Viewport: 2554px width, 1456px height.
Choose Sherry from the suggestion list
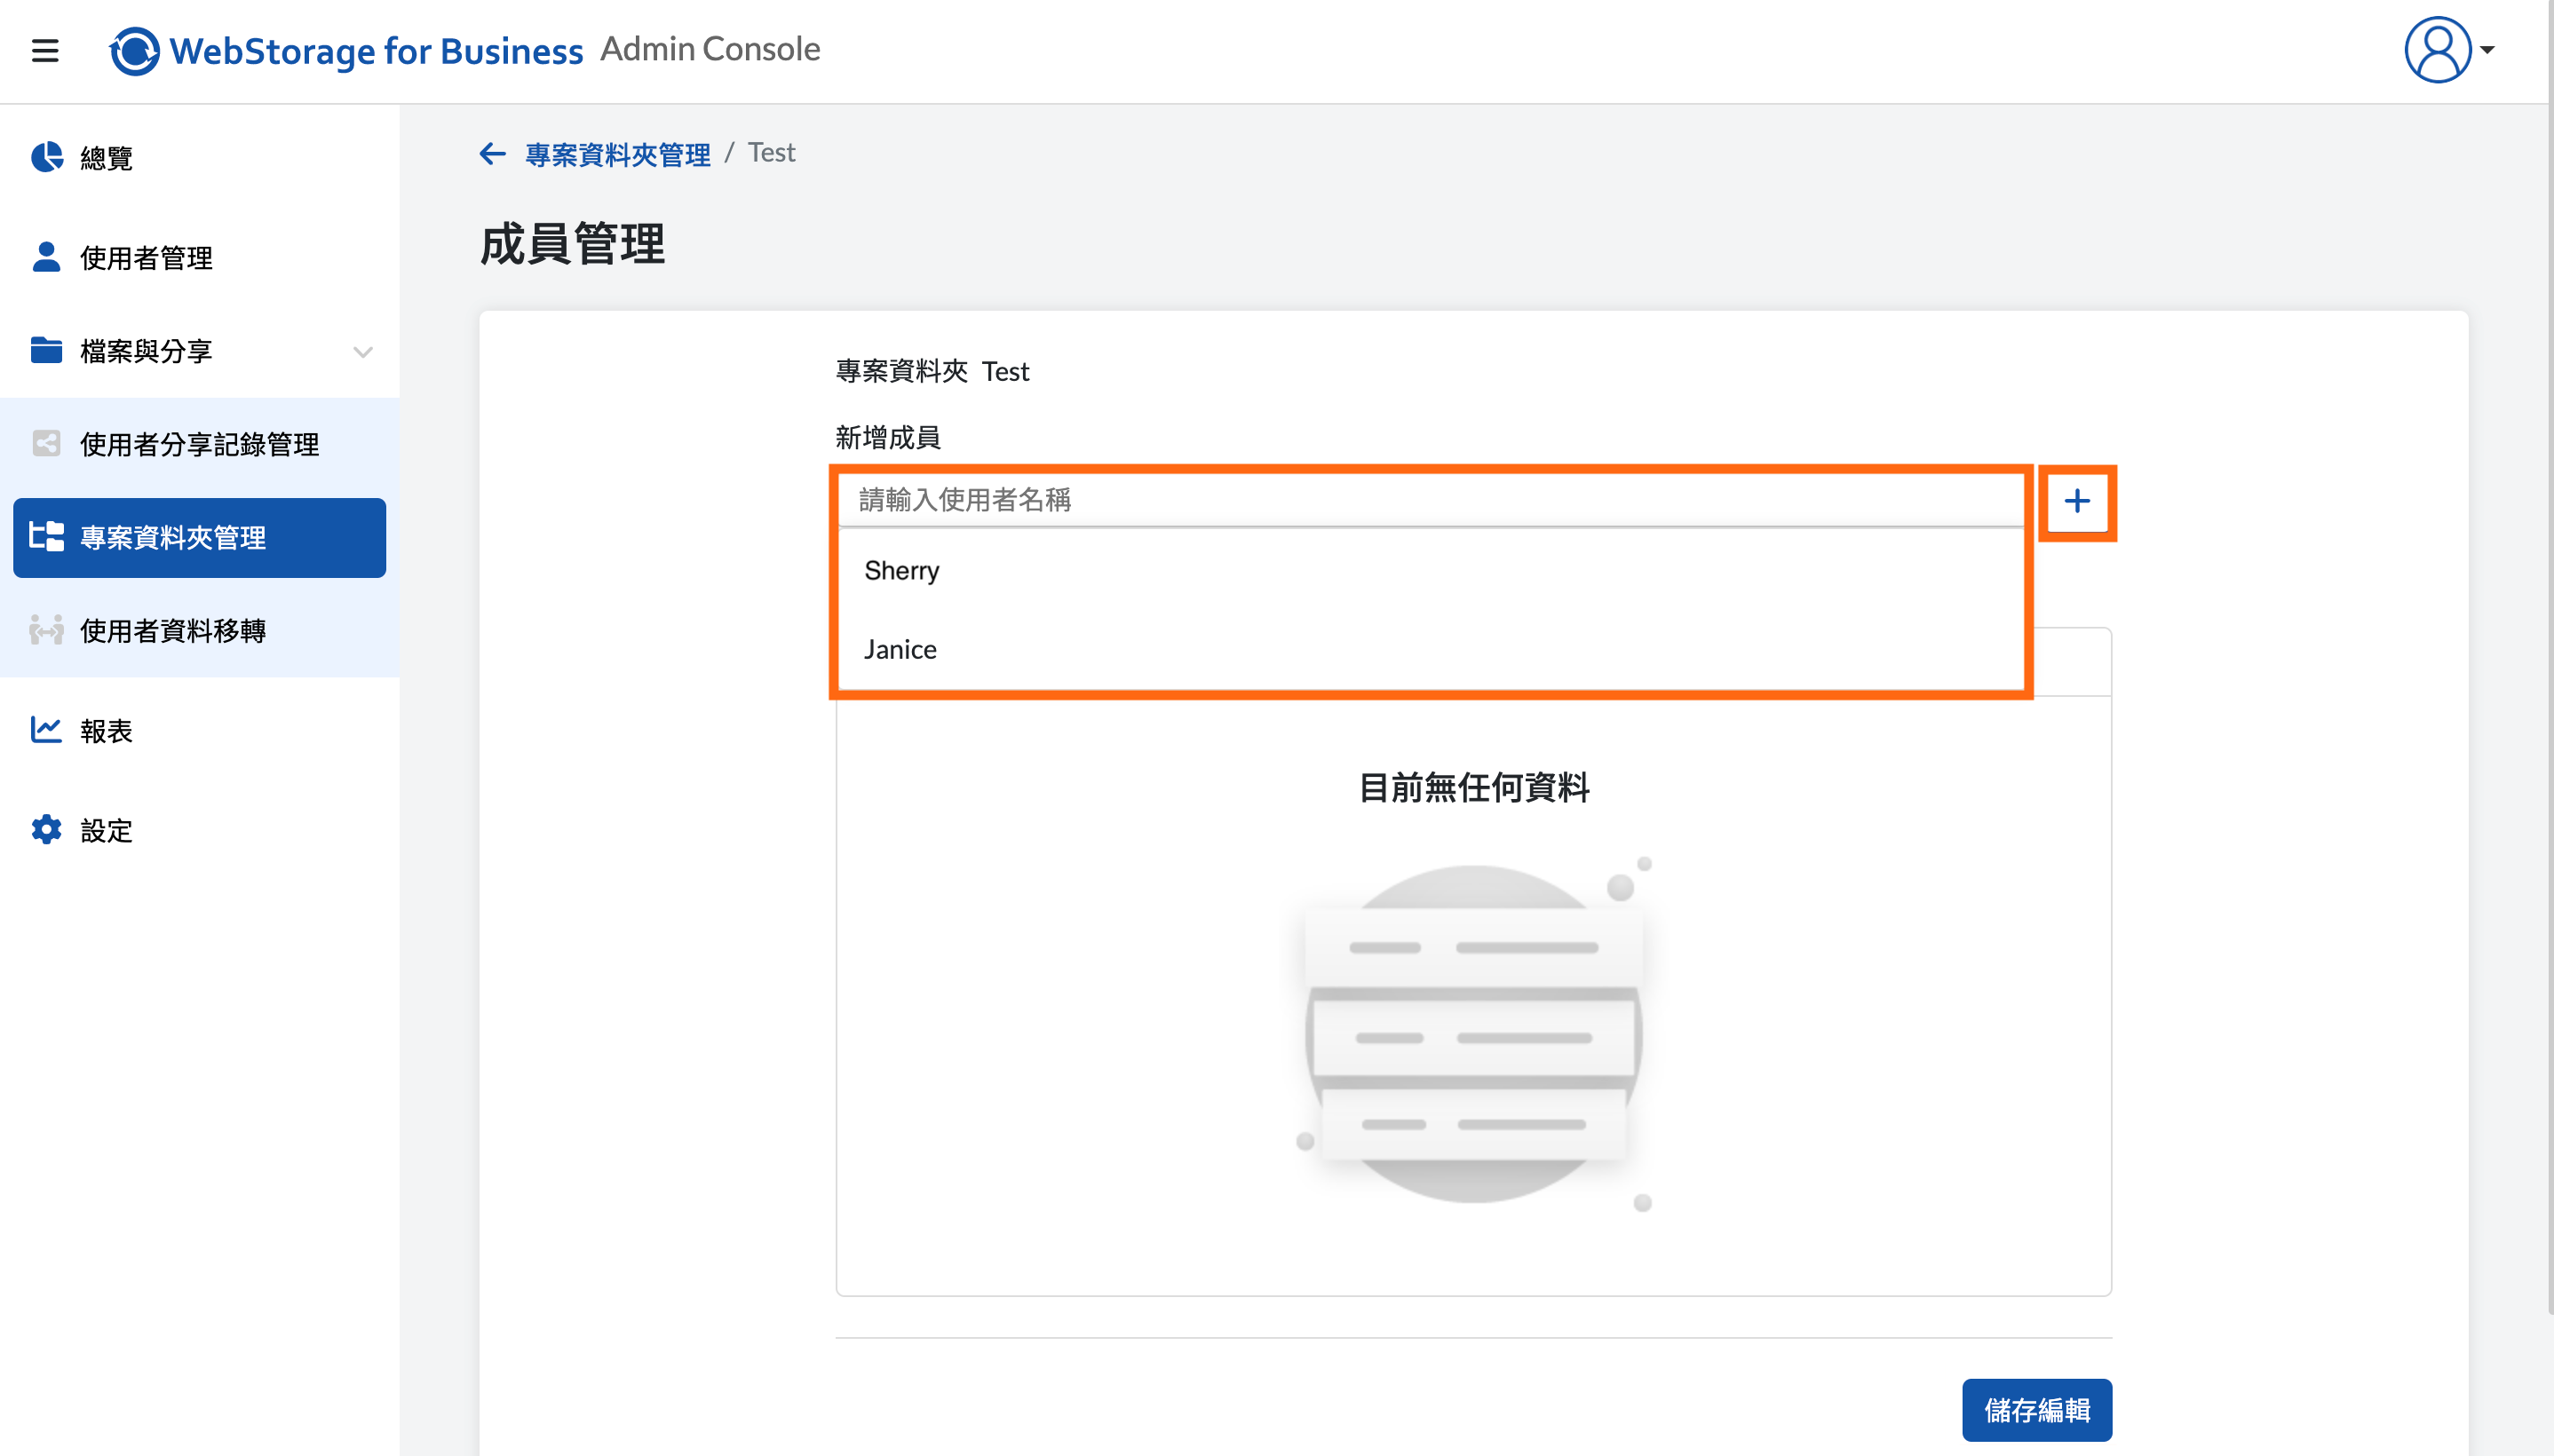1430,570
